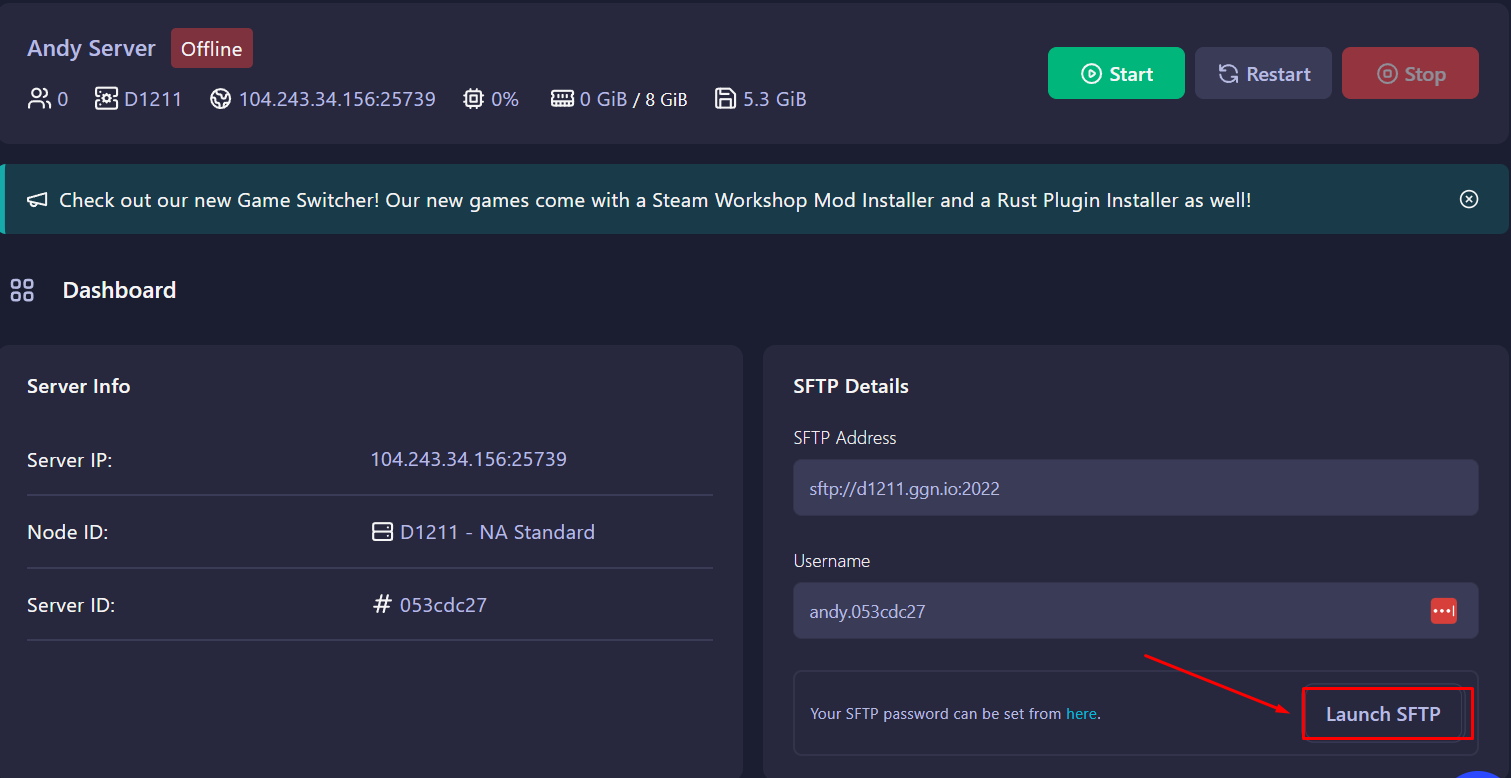Open the 'here' link to set SFTP password
Viewport: 1511px width, 778px height.
pyautogui.click(x=1082, y=713)
